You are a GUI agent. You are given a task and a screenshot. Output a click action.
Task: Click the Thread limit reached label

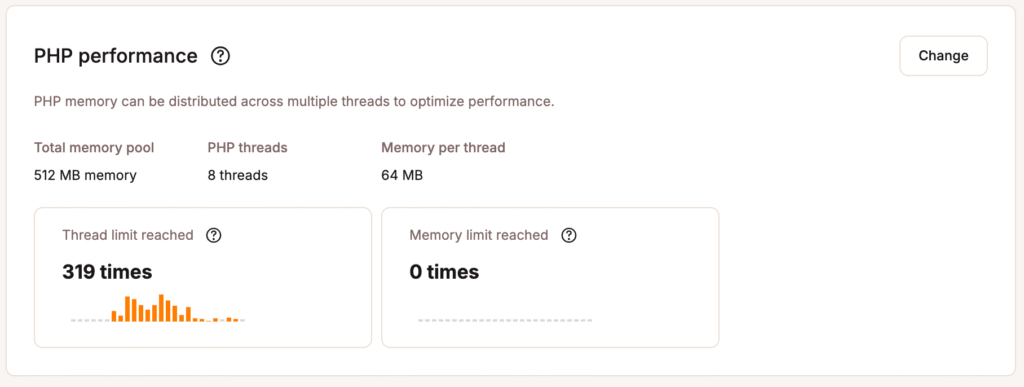[x=128, y=236]
